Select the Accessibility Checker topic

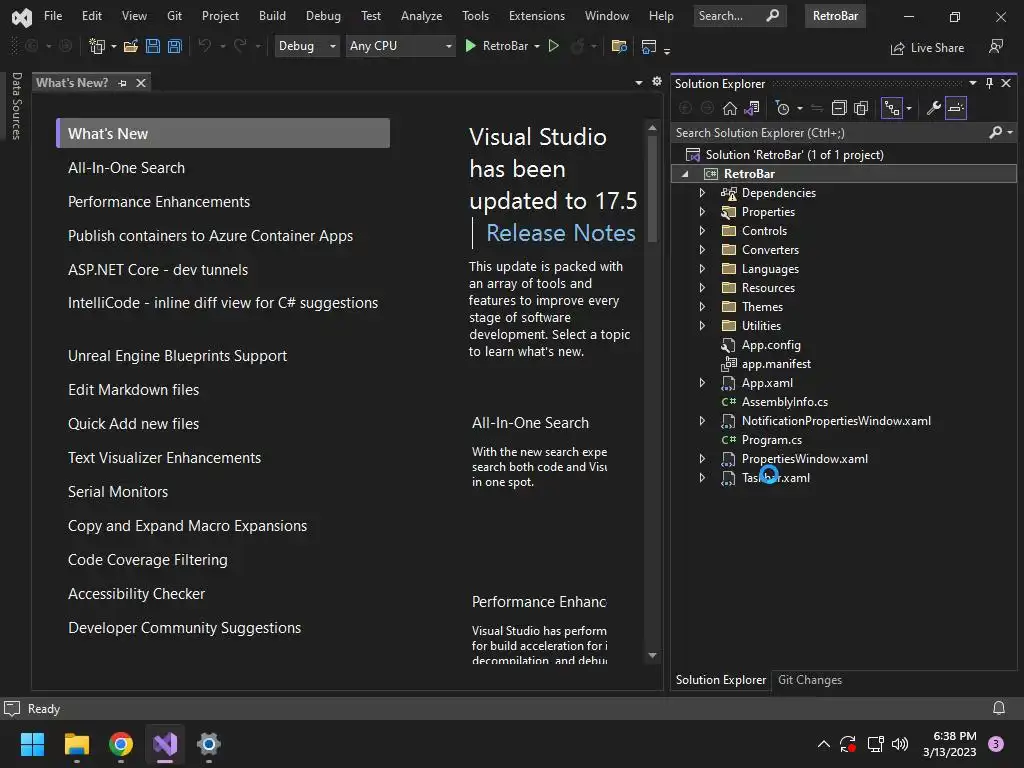tap(136, 594)
